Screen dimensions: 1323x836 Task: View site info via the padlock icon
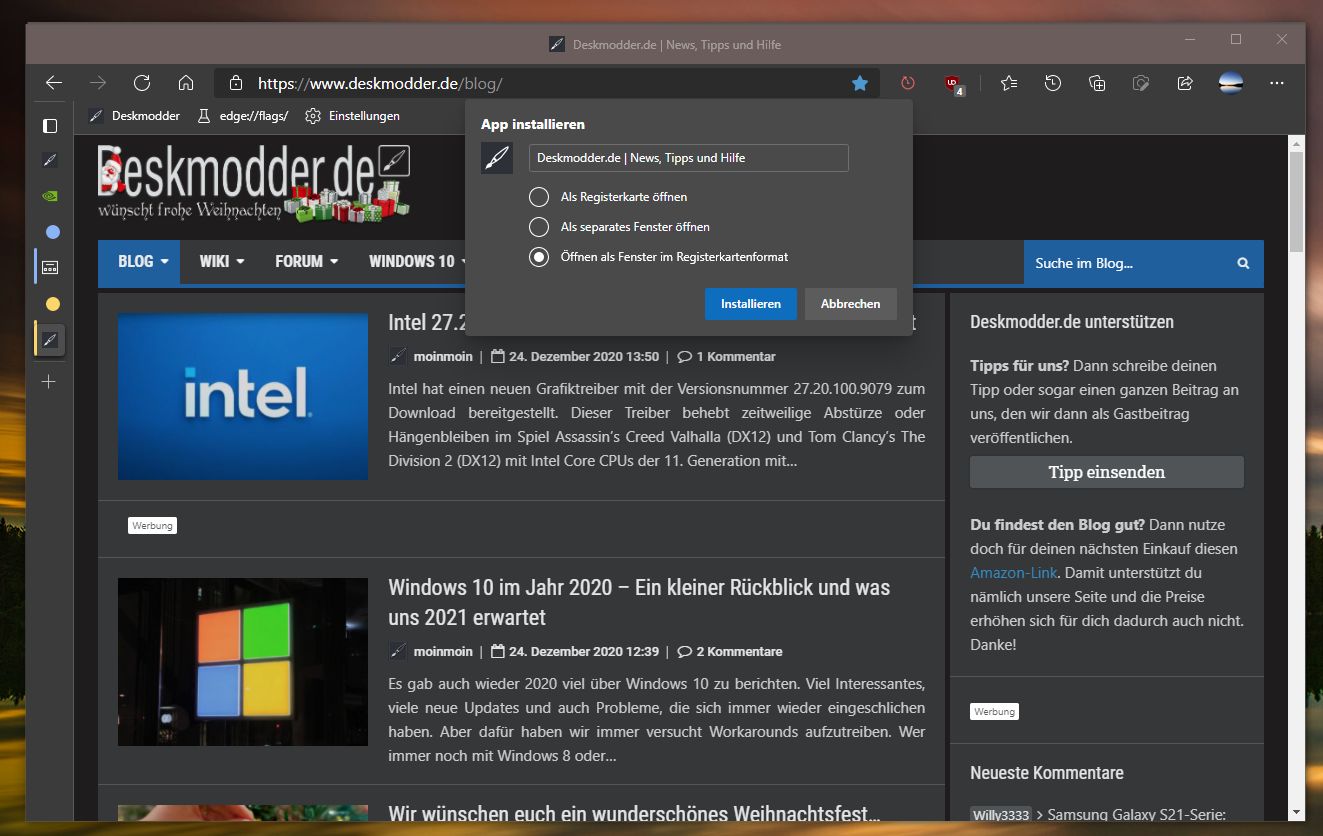(236, 83)
